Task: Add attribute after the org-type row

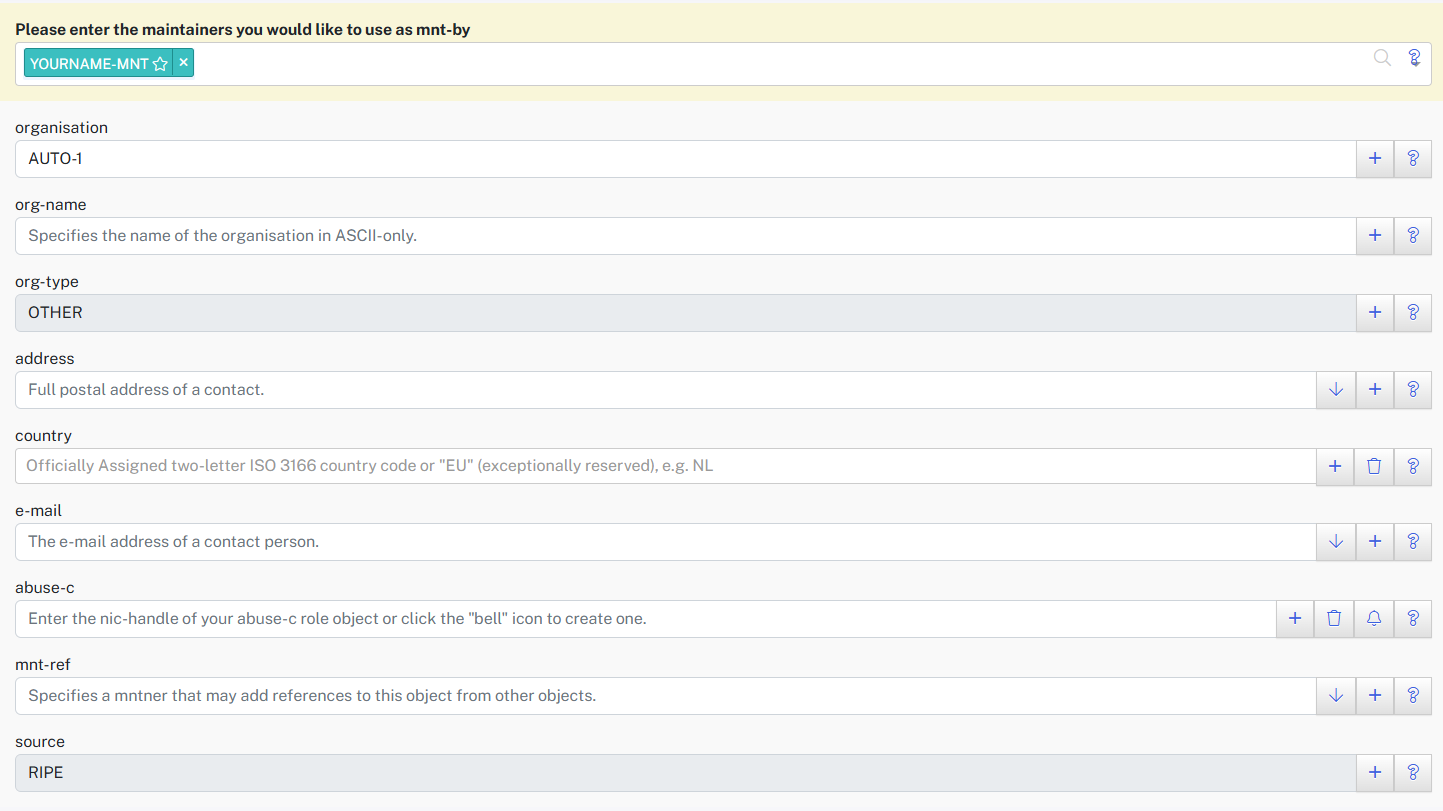Action: click(1375, 313)
